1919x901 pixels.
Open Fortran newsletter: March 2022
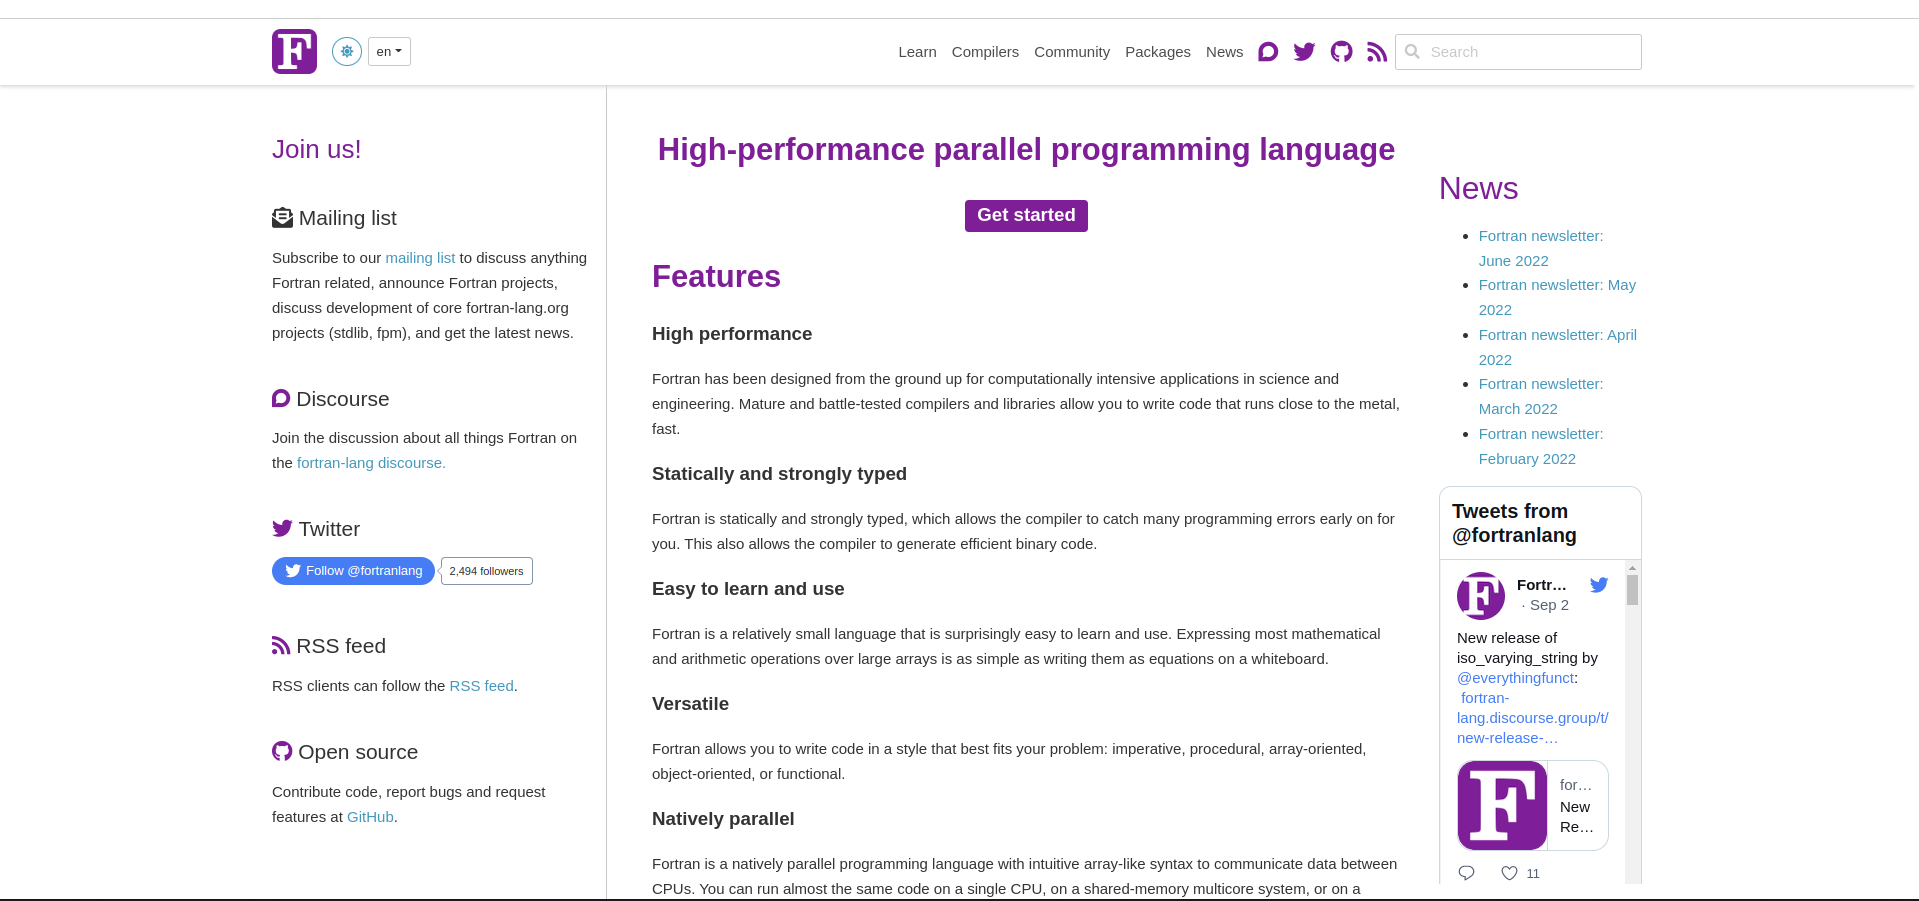pyautogui.click(x=1541, y=397)
